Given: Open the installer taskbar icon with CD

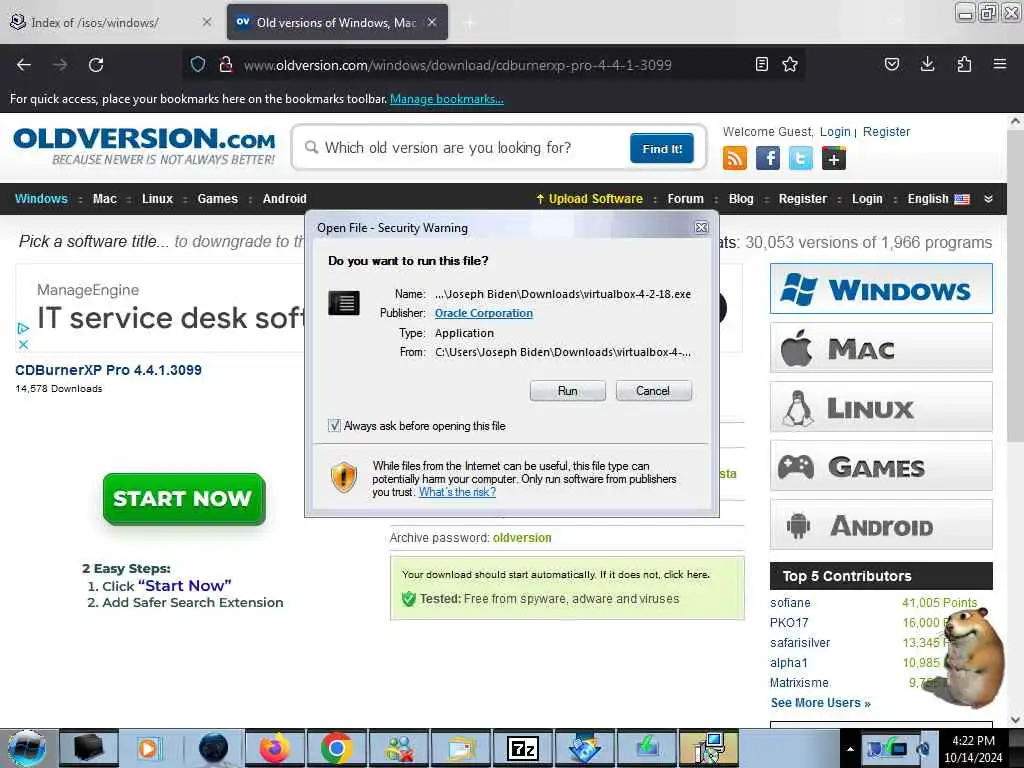Looking at the screenshot, I should click(709, 748).
